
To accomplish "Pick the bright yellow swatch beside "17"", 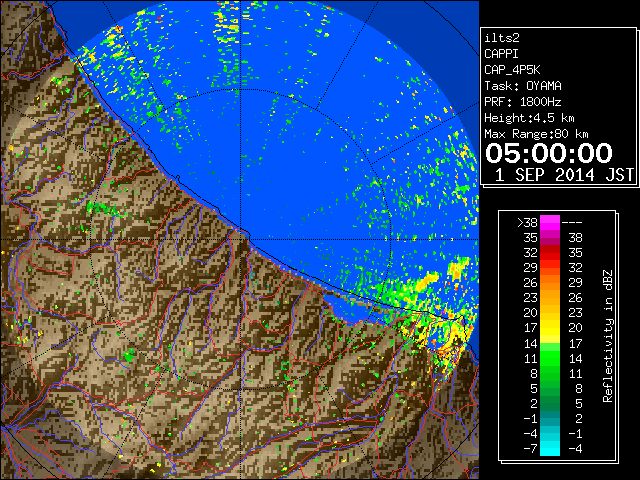I will (x=550, y=328).
